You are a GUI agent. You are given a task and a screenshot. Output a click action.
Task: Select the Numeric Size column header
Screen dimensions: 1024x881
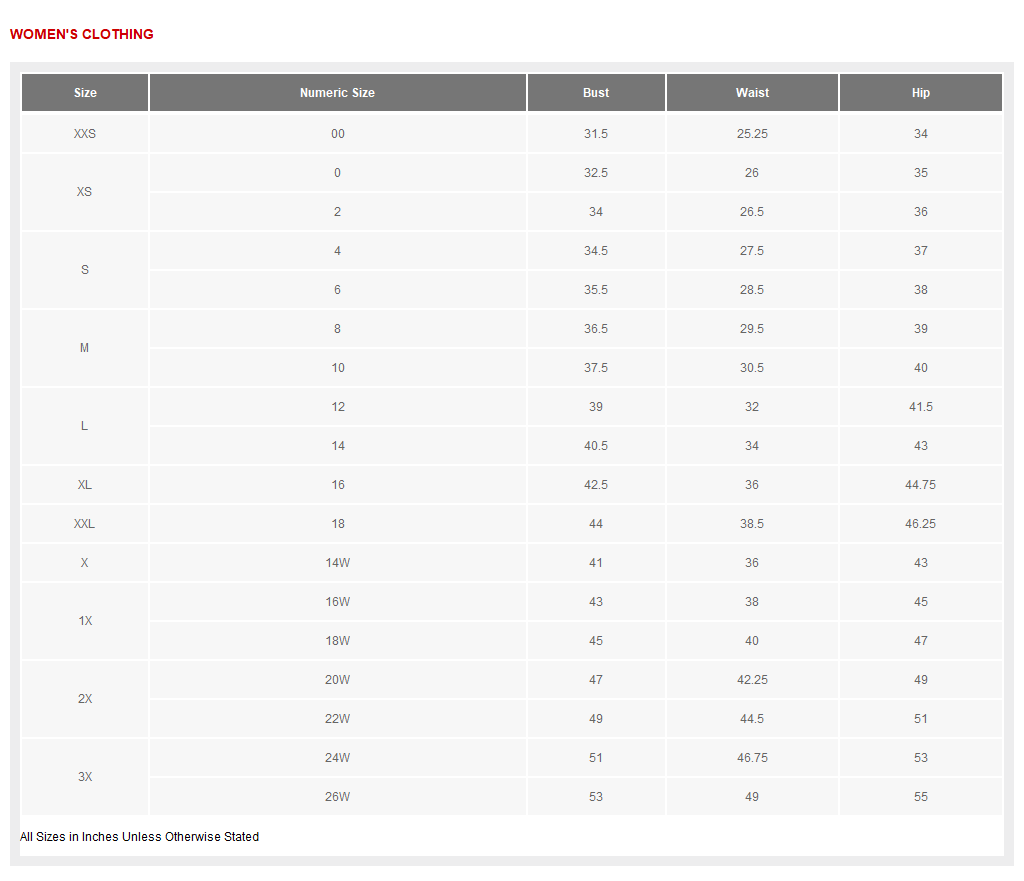tap(337, 93)
